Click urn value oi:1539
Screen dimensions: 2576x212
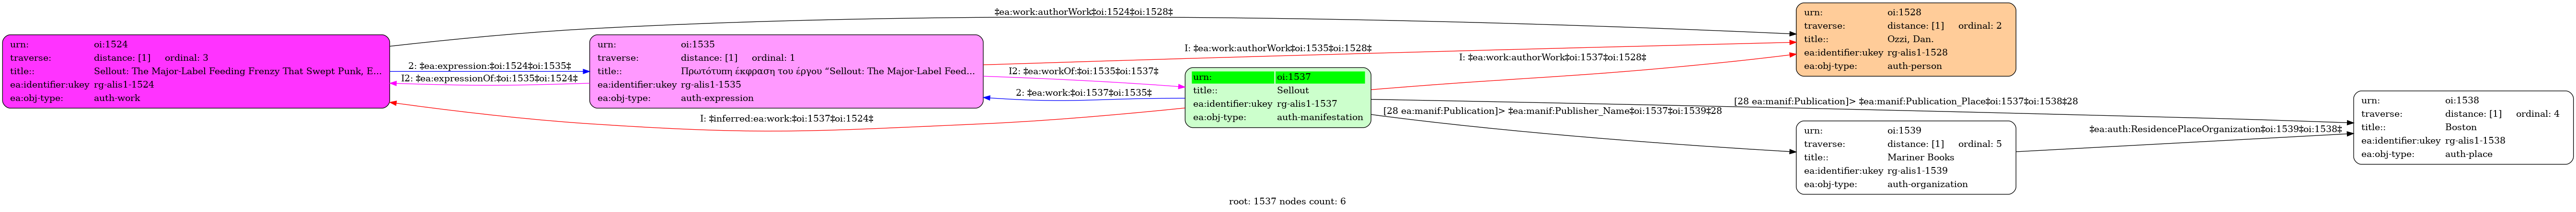[x=1904, y=130]
